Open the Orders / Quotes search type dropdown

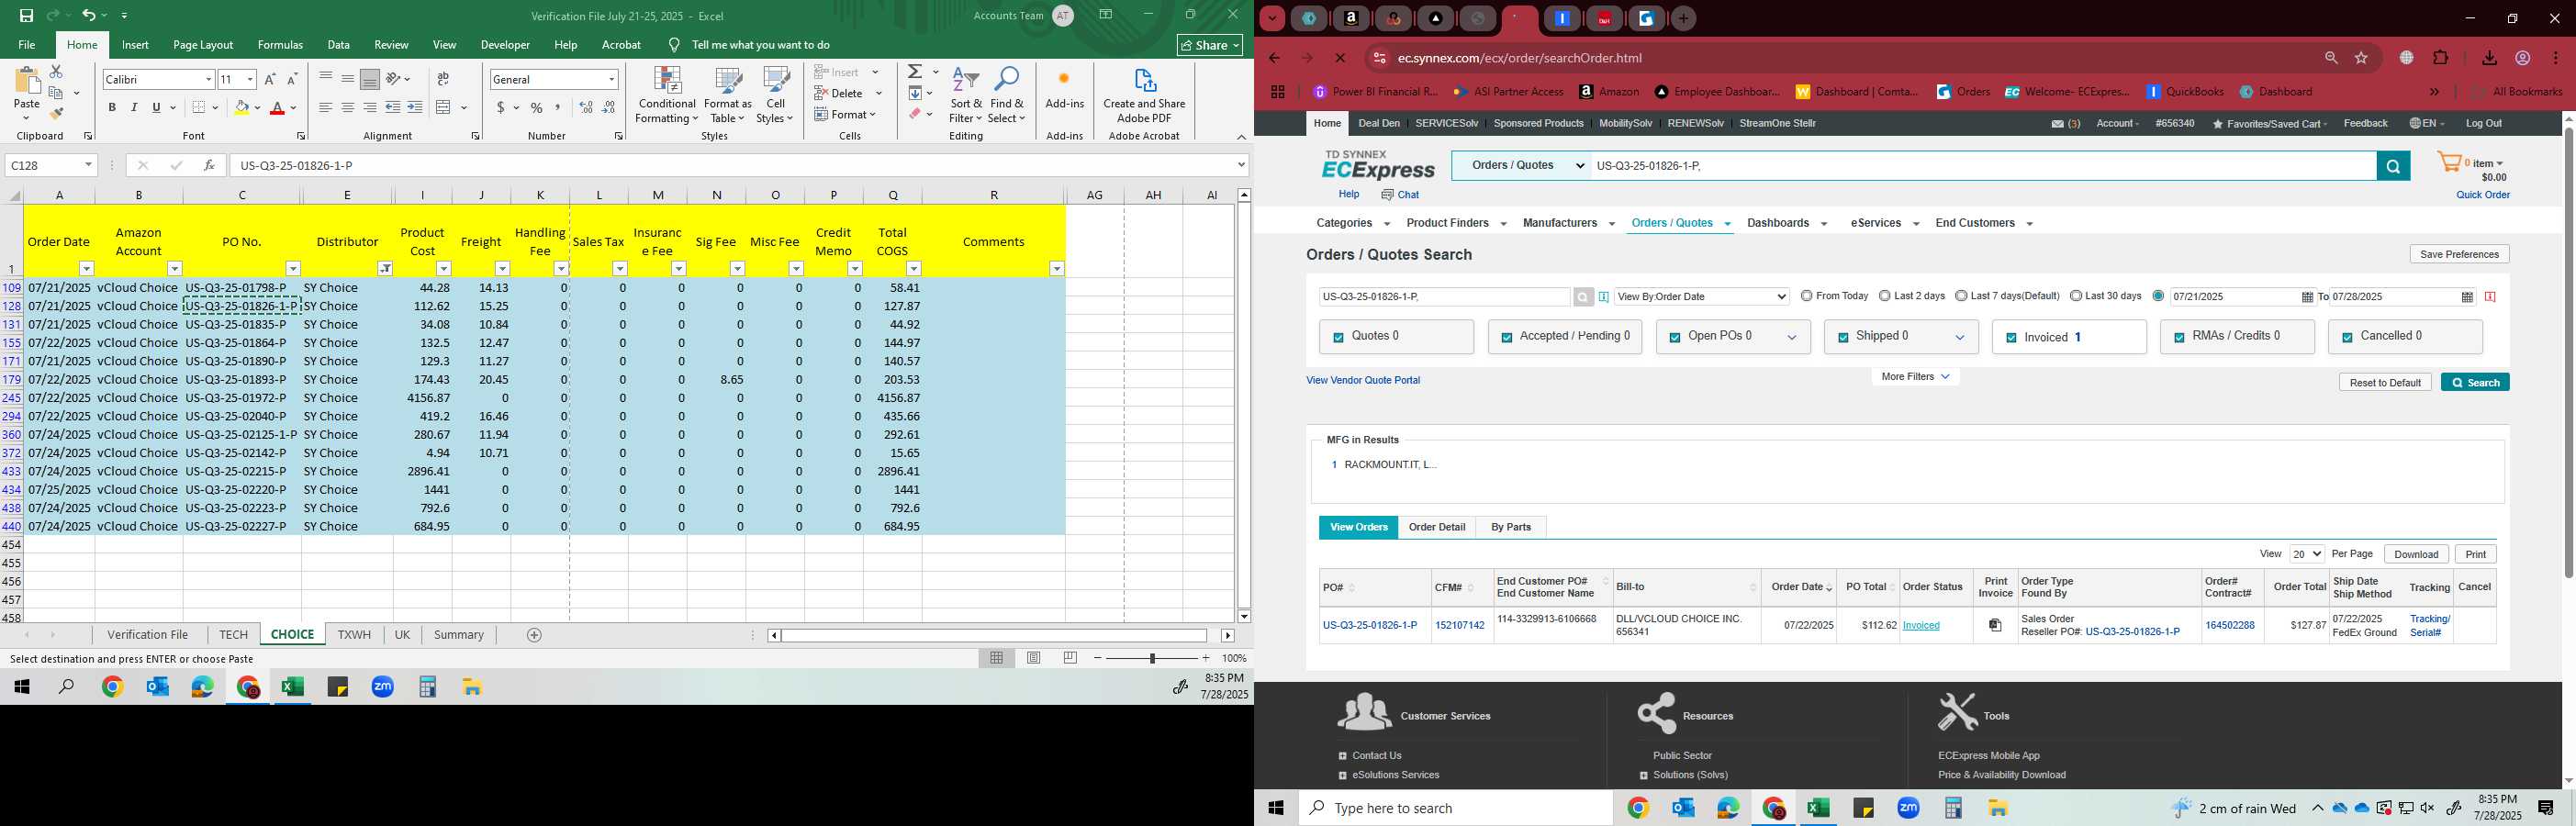(1522, 166)
